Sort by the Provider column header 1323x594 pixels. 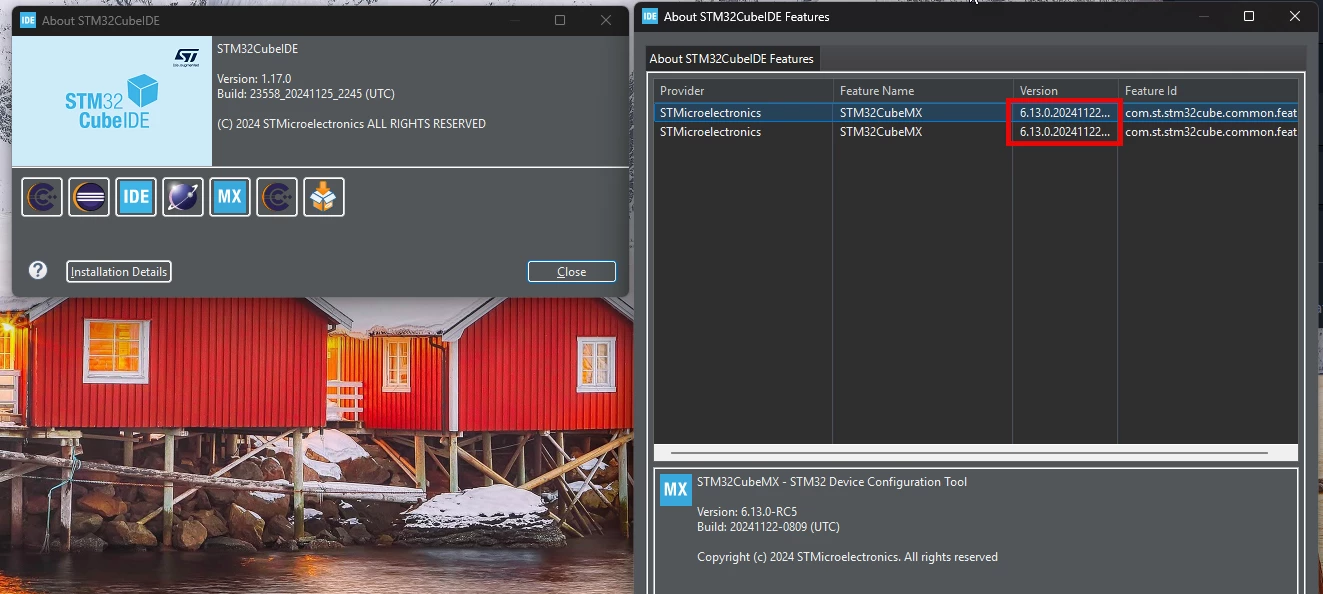coord(744,91)
